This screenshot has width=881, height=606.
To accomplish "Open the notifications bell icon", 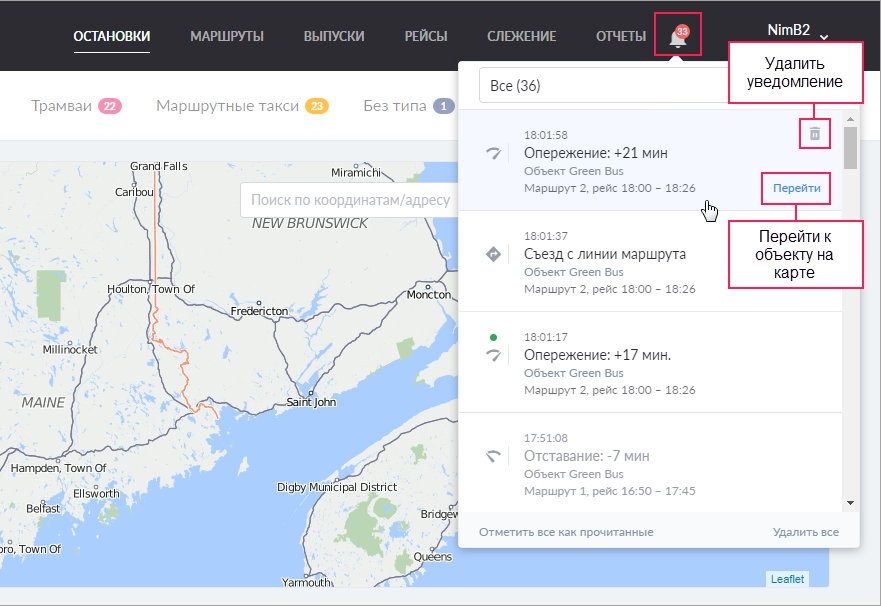I will [678, 37].
